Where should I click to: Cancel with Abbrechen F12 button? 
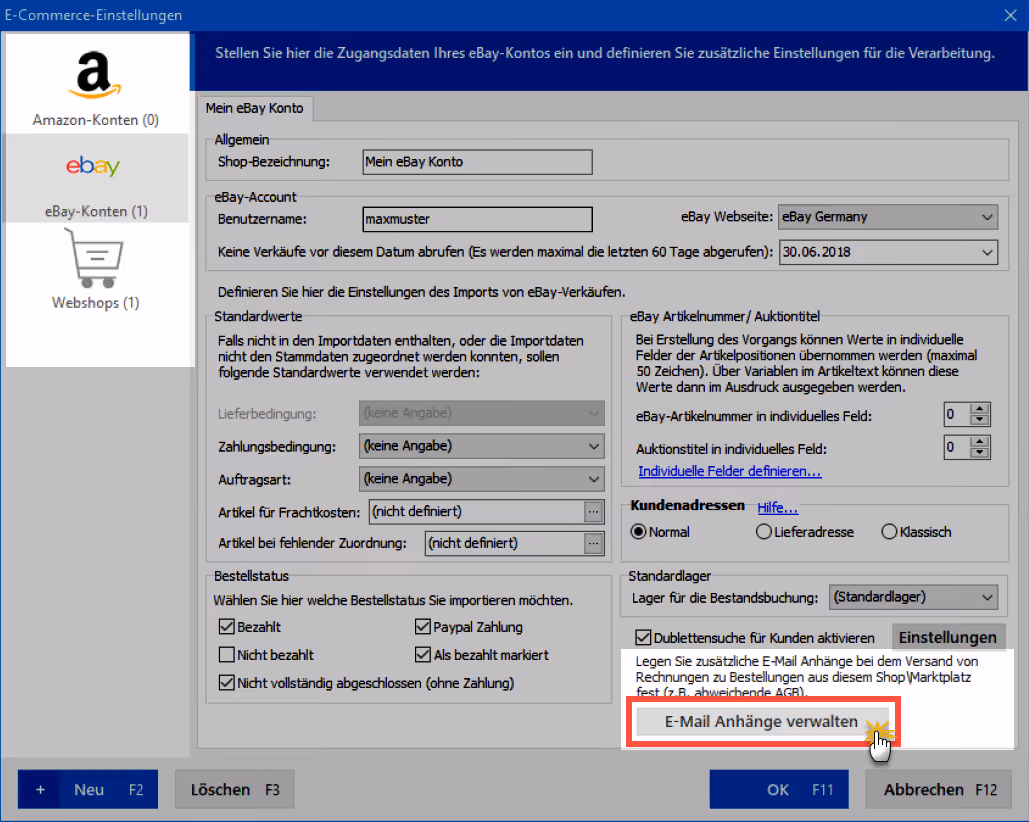point(939,789)
